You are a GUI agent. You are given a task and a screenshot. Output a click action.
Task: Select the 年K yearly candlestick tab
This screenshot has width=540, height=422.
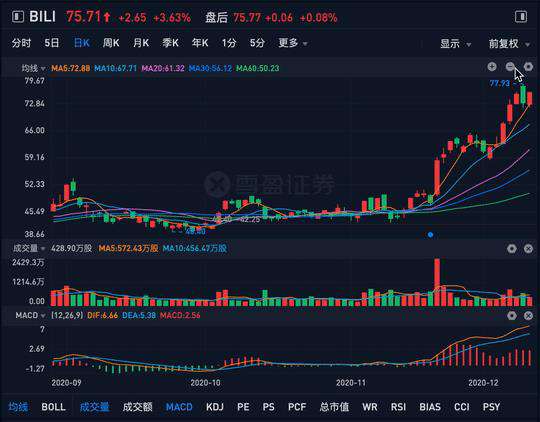tap(200, 43)
